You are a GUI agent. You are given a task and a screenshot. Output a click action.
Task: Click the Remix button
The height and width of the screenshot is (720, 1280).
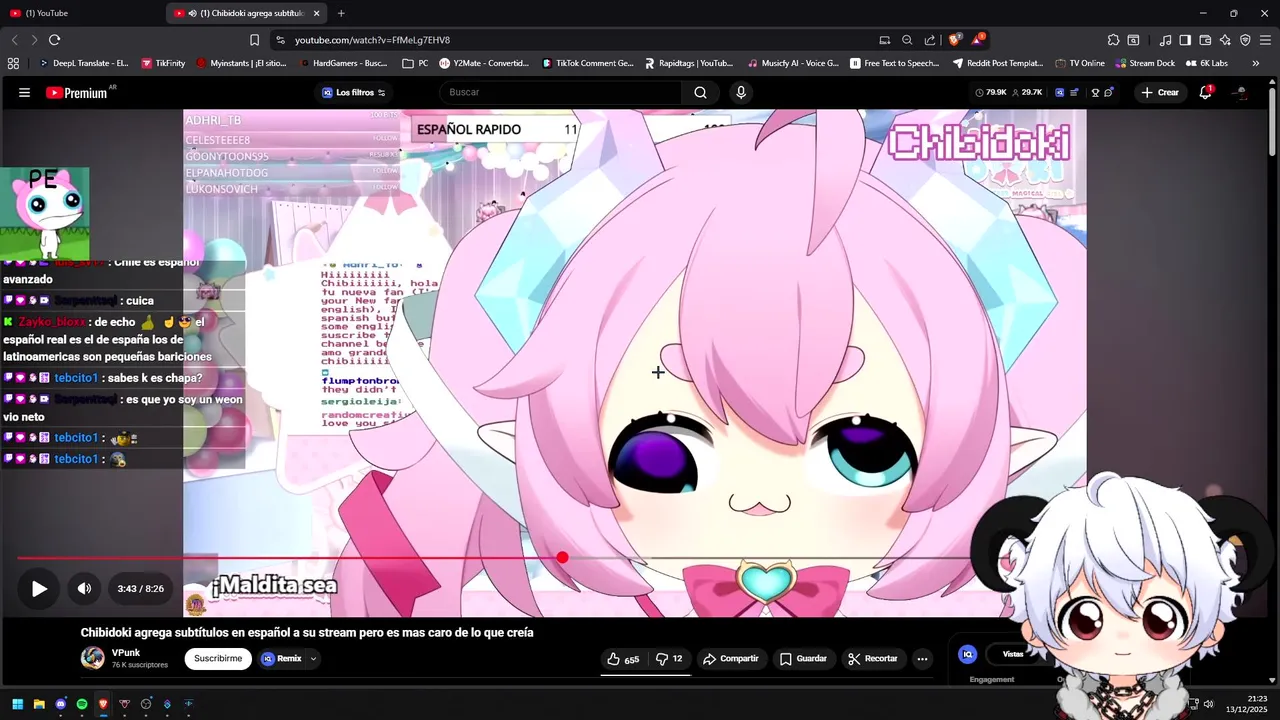click(281, 659)
